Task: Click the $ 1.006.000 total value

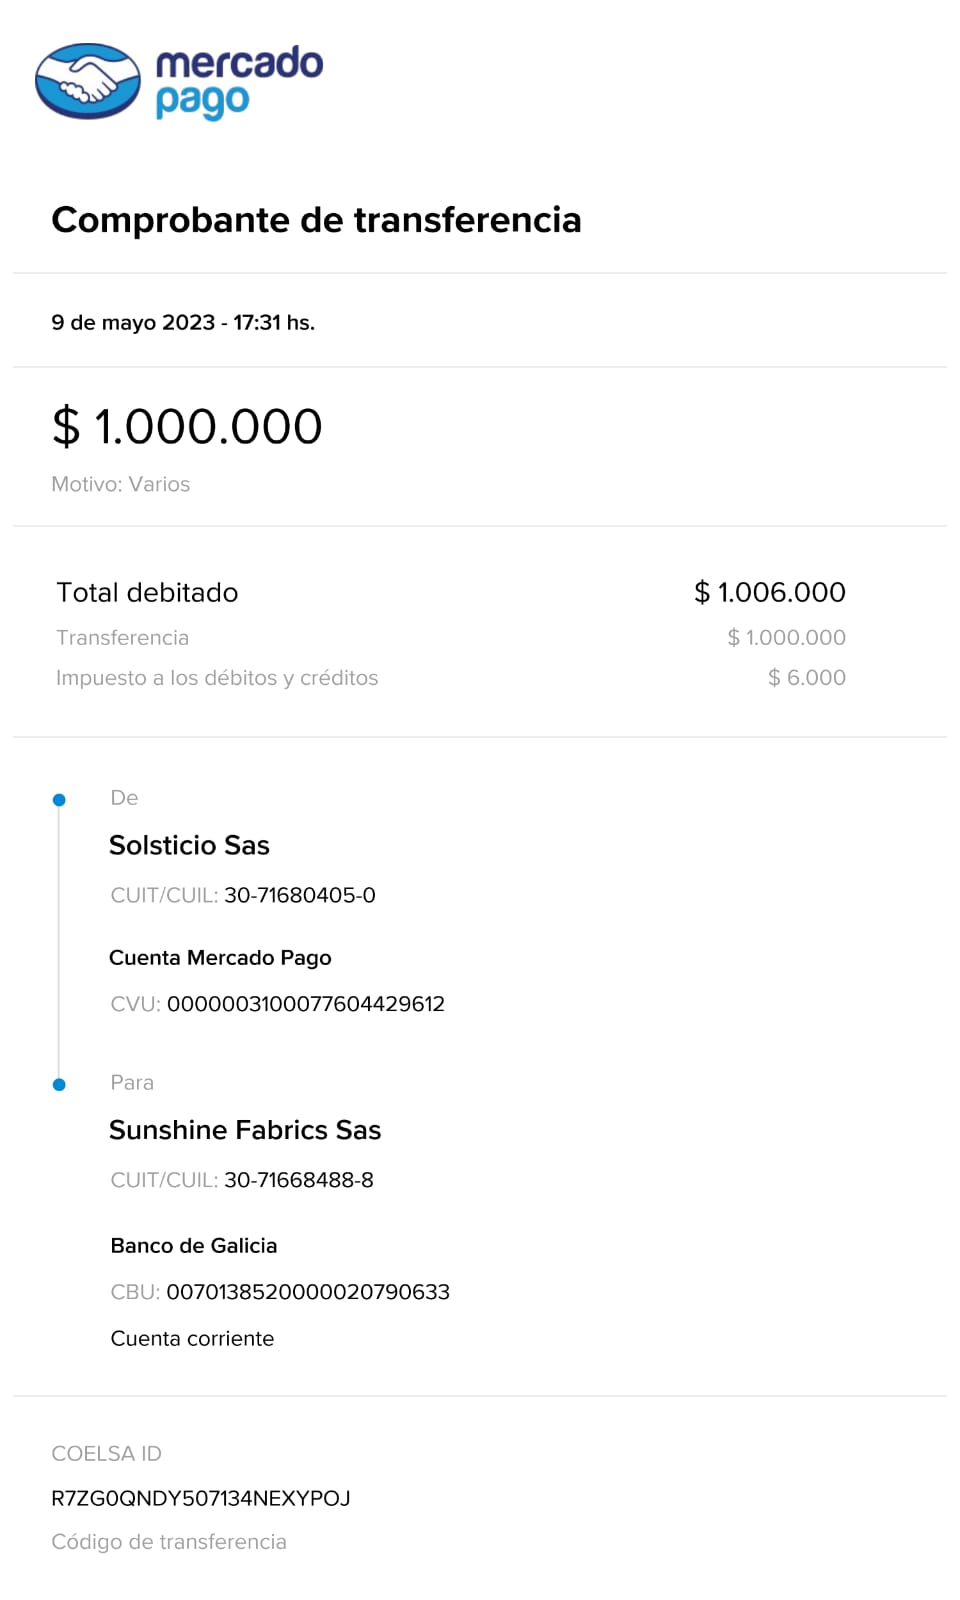Action: 770,593
